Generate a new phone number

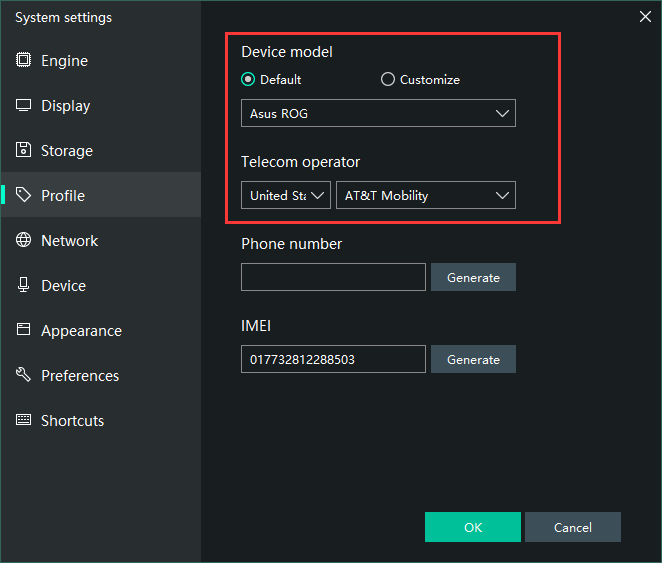473,277
